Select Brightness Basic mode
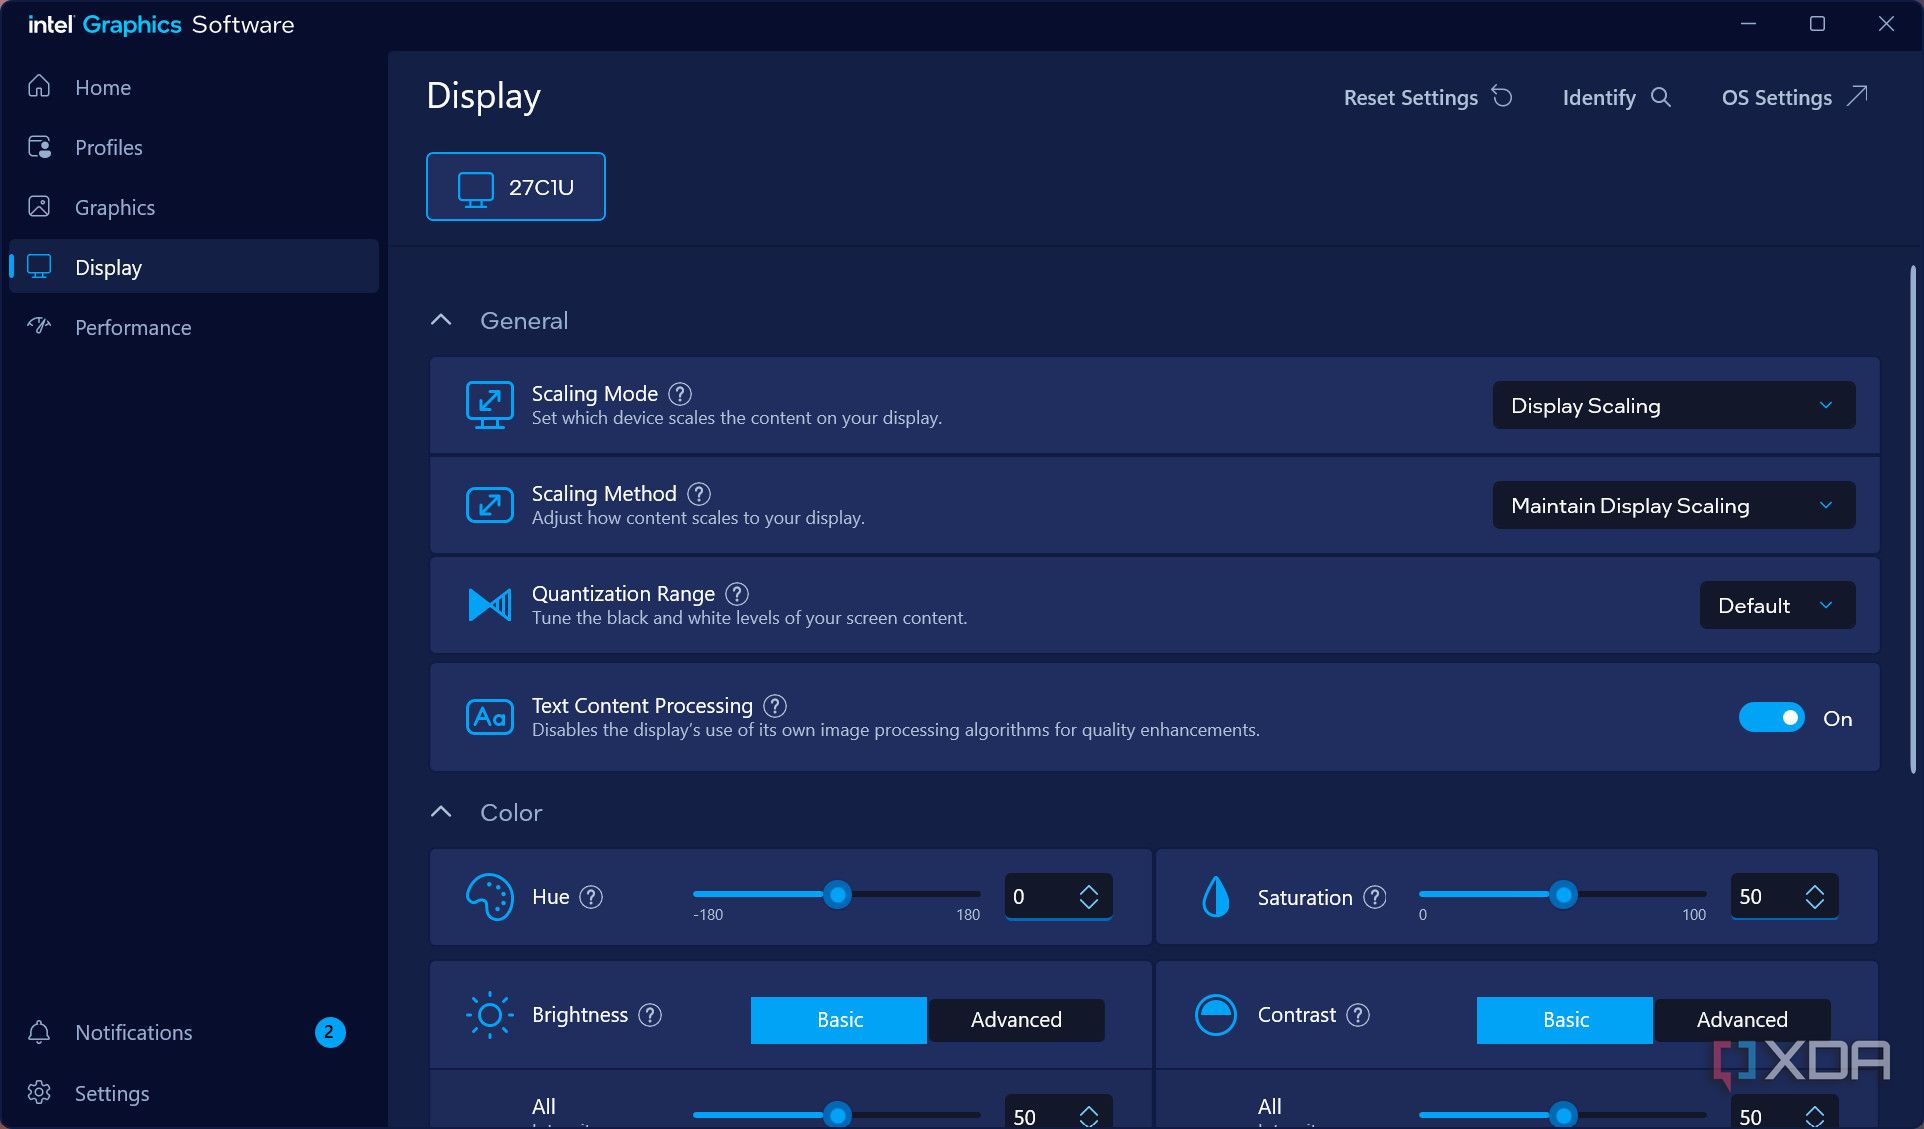Image resolution: width=1924 pixels, height=1129 pixels. [x=839, y=1019]
